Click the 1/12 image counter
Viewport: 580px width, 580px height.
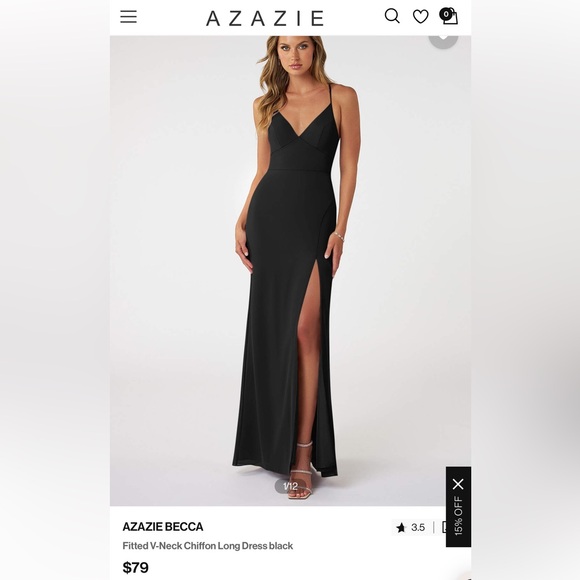point(290,486)
